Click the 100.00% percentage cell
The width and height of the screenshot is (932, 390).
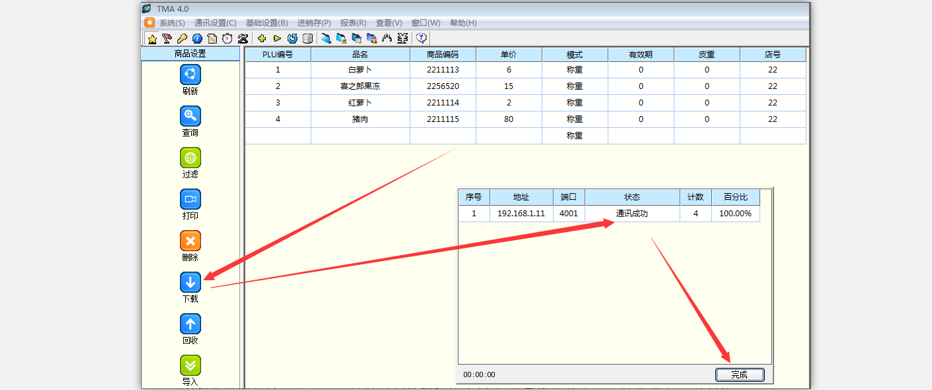coord(735,213)
